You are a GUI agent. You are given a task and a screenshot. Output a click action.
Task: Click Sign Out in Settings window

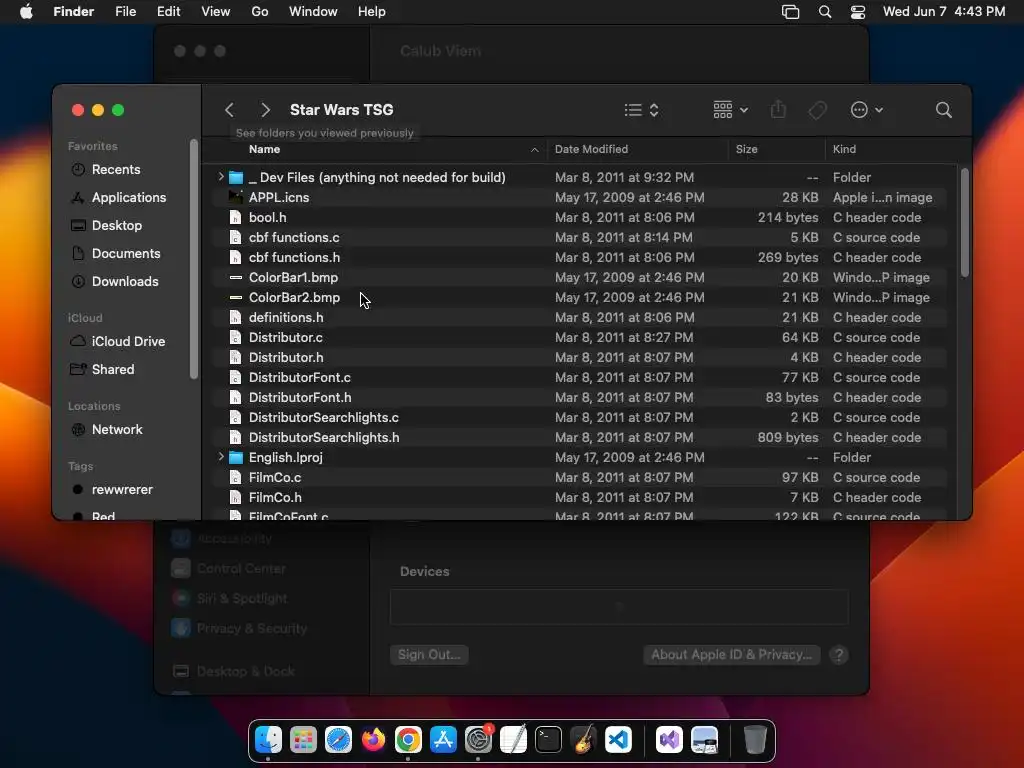(429, 655)
